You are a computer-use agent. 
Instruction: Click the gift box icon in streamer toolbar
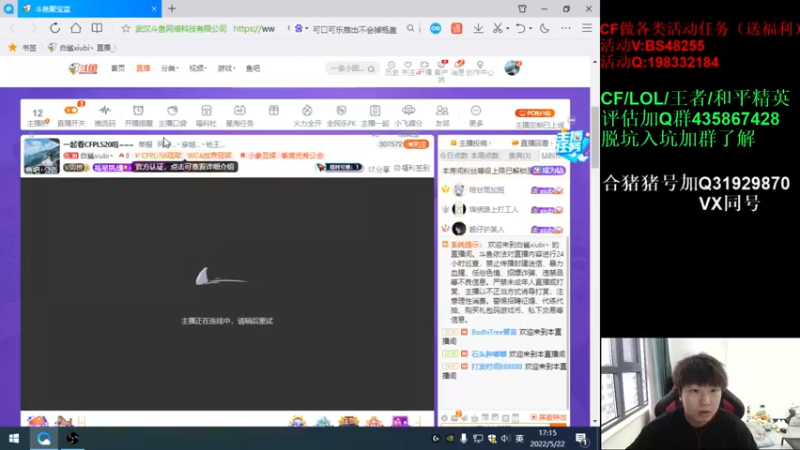[274, 111]
